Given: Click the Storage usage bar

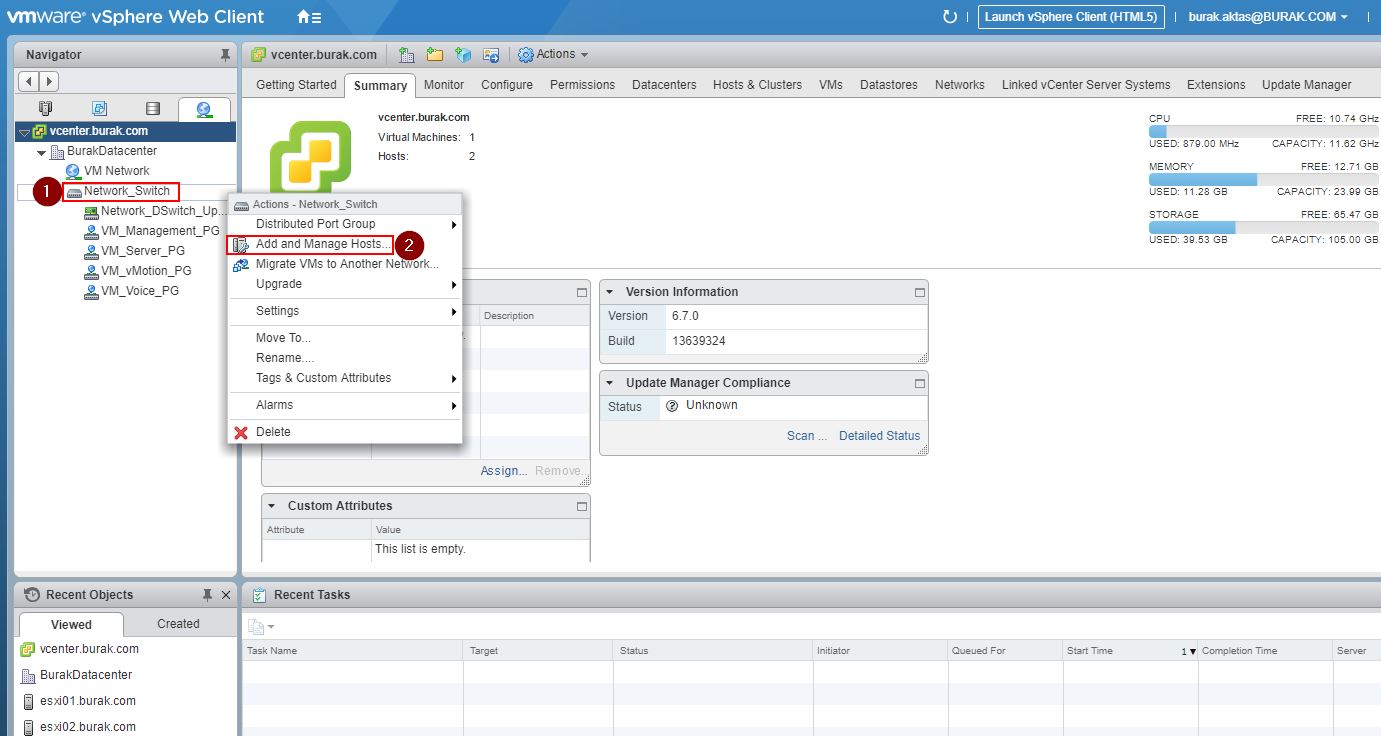Looking at the screenshot, I should (1263, 227).
